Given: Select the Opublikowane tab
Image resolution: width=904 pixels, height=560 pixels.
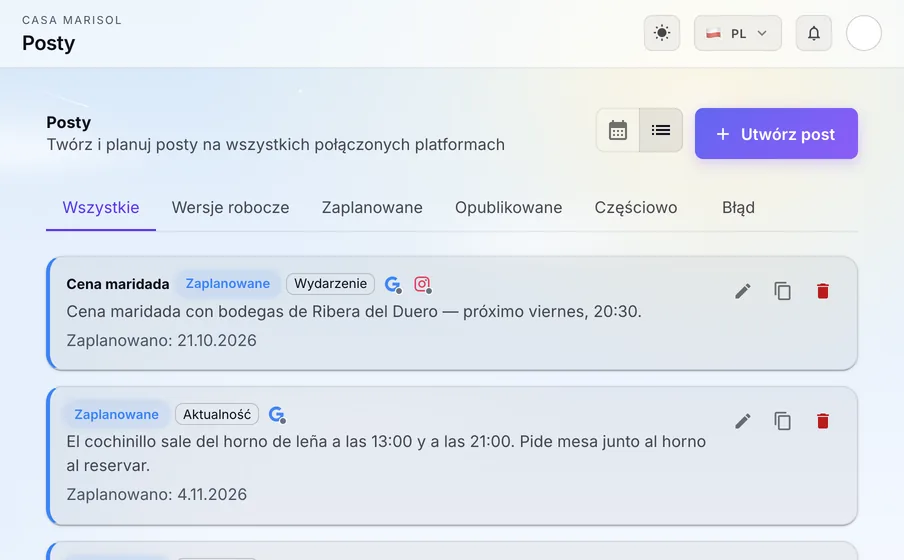Looking at the screenshot, I should click(x=508, y=208).
